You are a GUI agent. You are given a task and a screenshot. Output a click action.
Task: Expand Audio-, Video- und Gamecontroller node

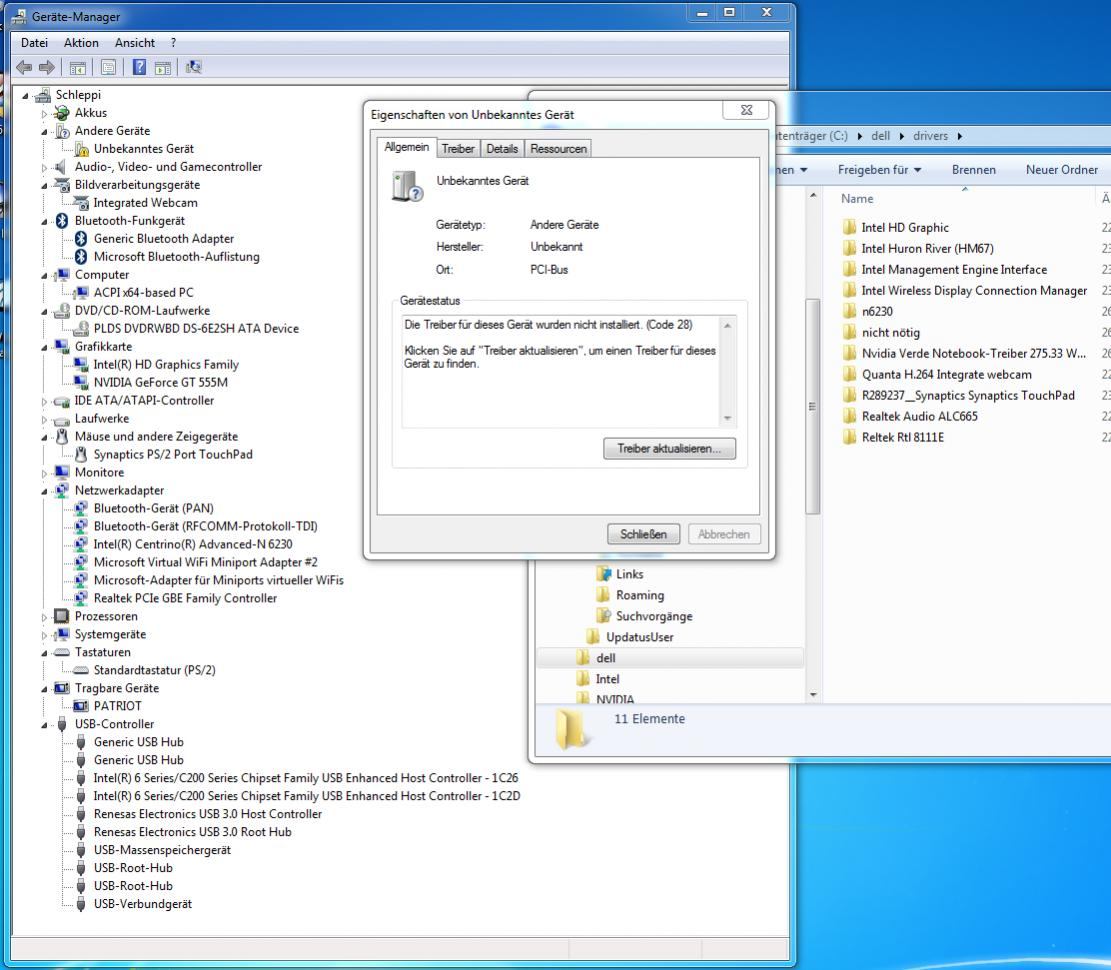tap(44, 167)
